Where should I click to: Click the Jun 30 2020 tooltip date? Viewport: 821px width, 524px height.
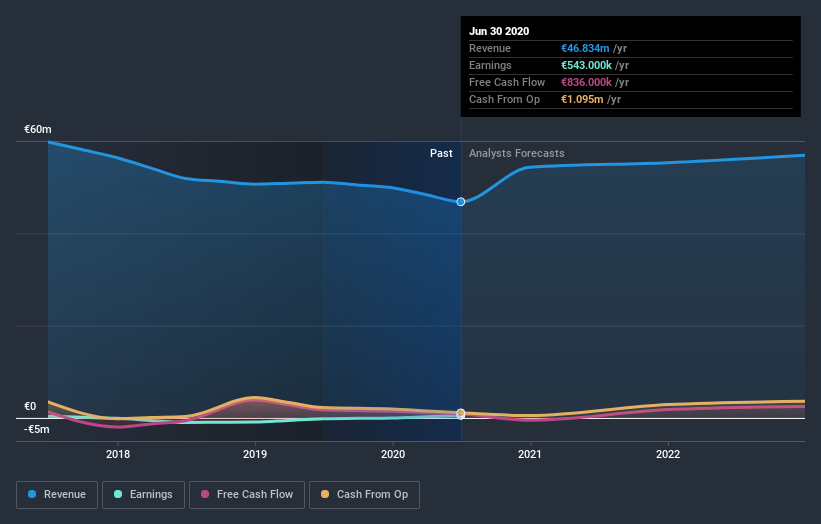499,31
